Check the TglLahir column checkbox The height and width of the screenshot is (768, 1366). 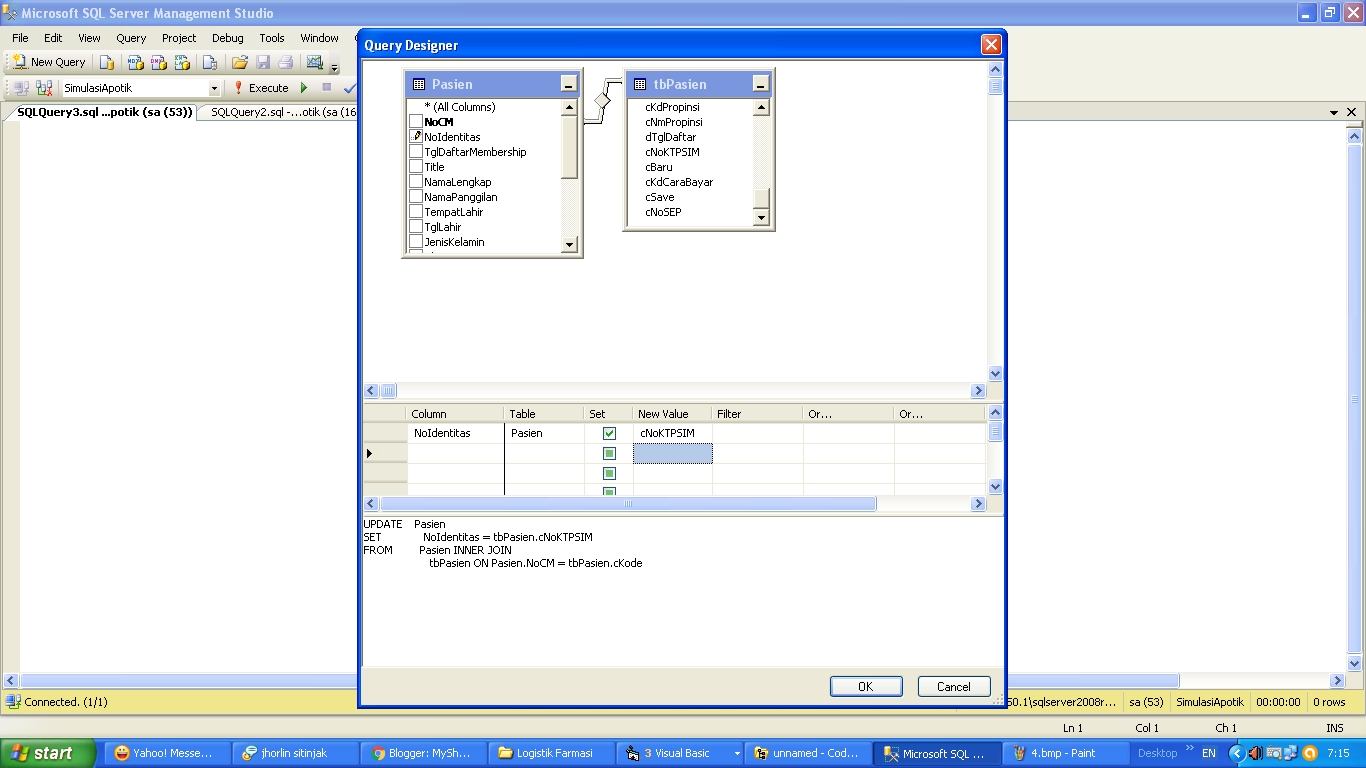point(416,227)
